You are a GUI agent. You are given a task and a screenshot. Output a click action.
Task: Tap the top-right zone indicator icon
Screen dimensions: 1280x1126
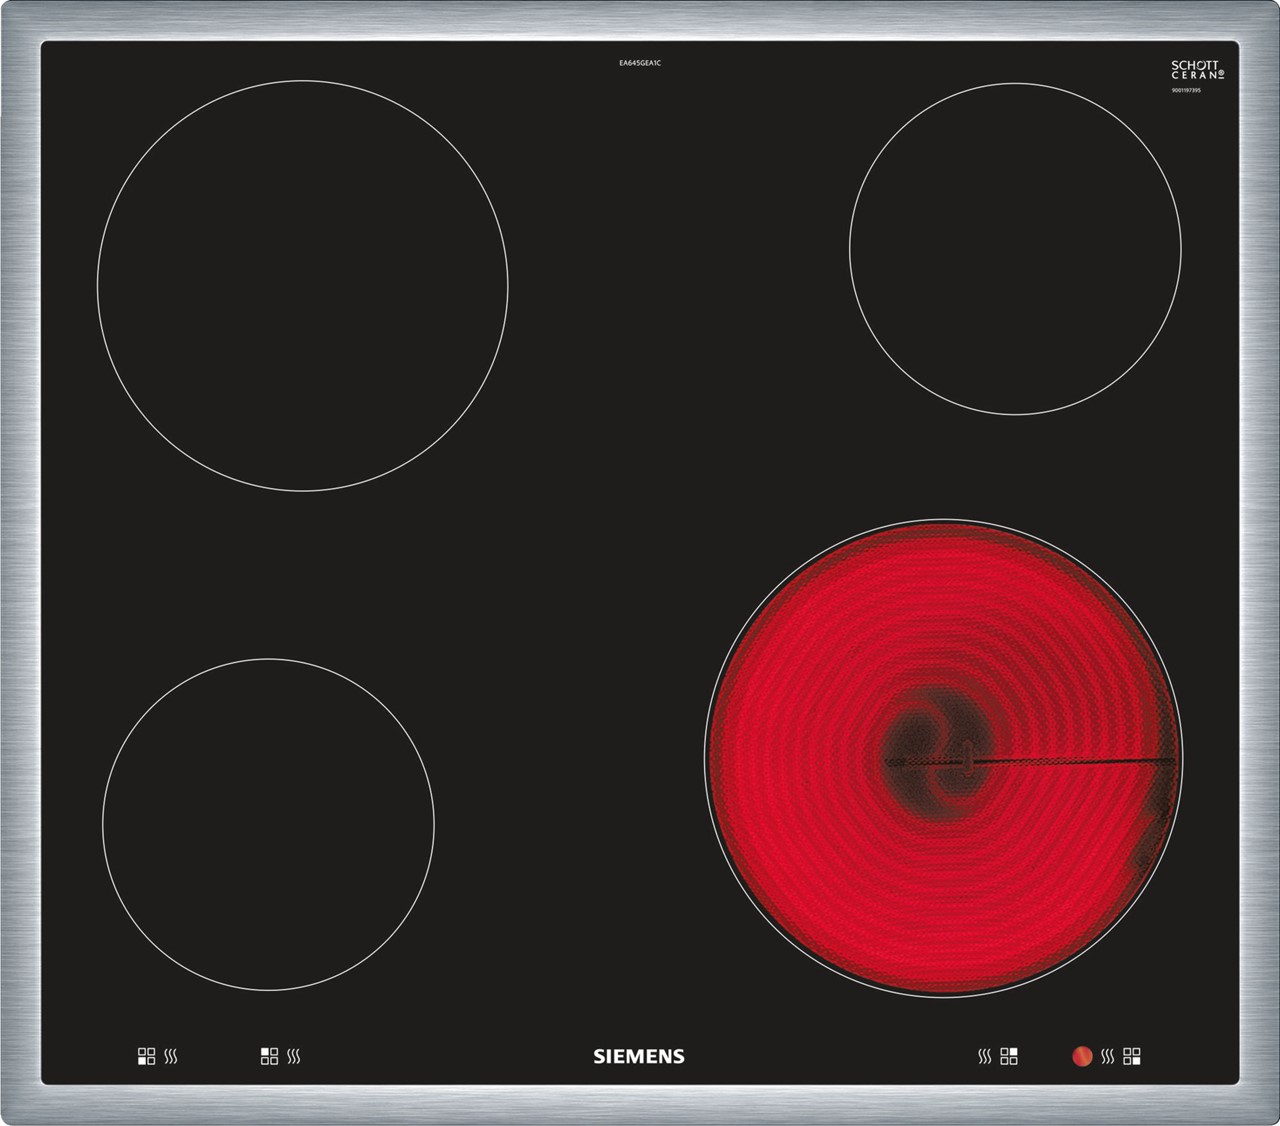pos(1009,1056)
